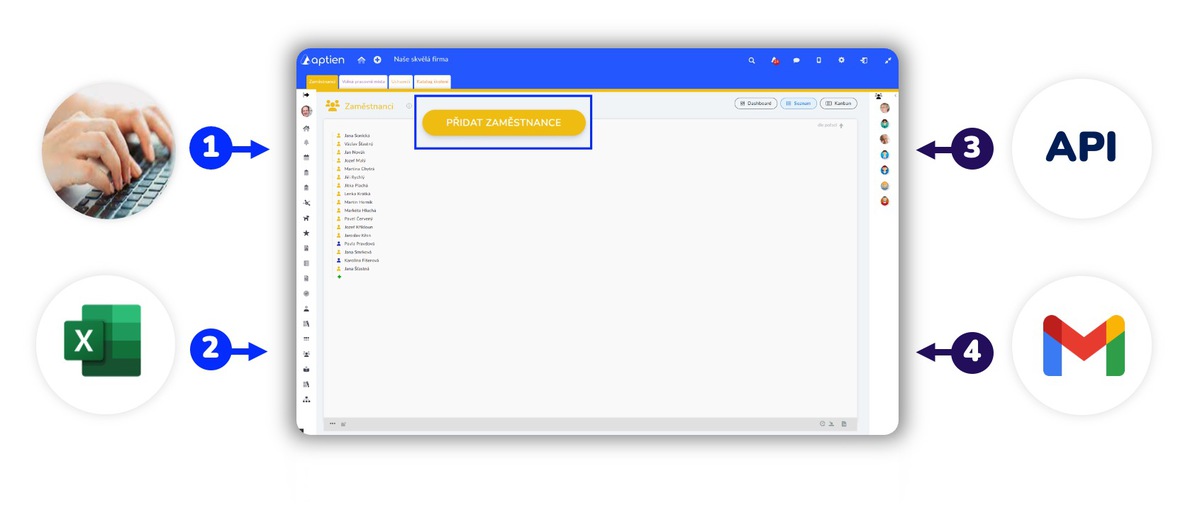Click the Aptien logo
This screenshot has width=1200, height=508.
(324, 60)
